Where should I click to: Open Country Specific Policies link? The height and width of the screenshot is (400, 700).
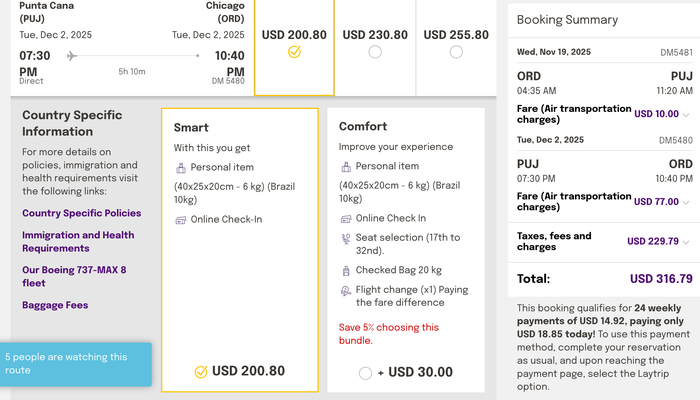[x=82, y=213]
